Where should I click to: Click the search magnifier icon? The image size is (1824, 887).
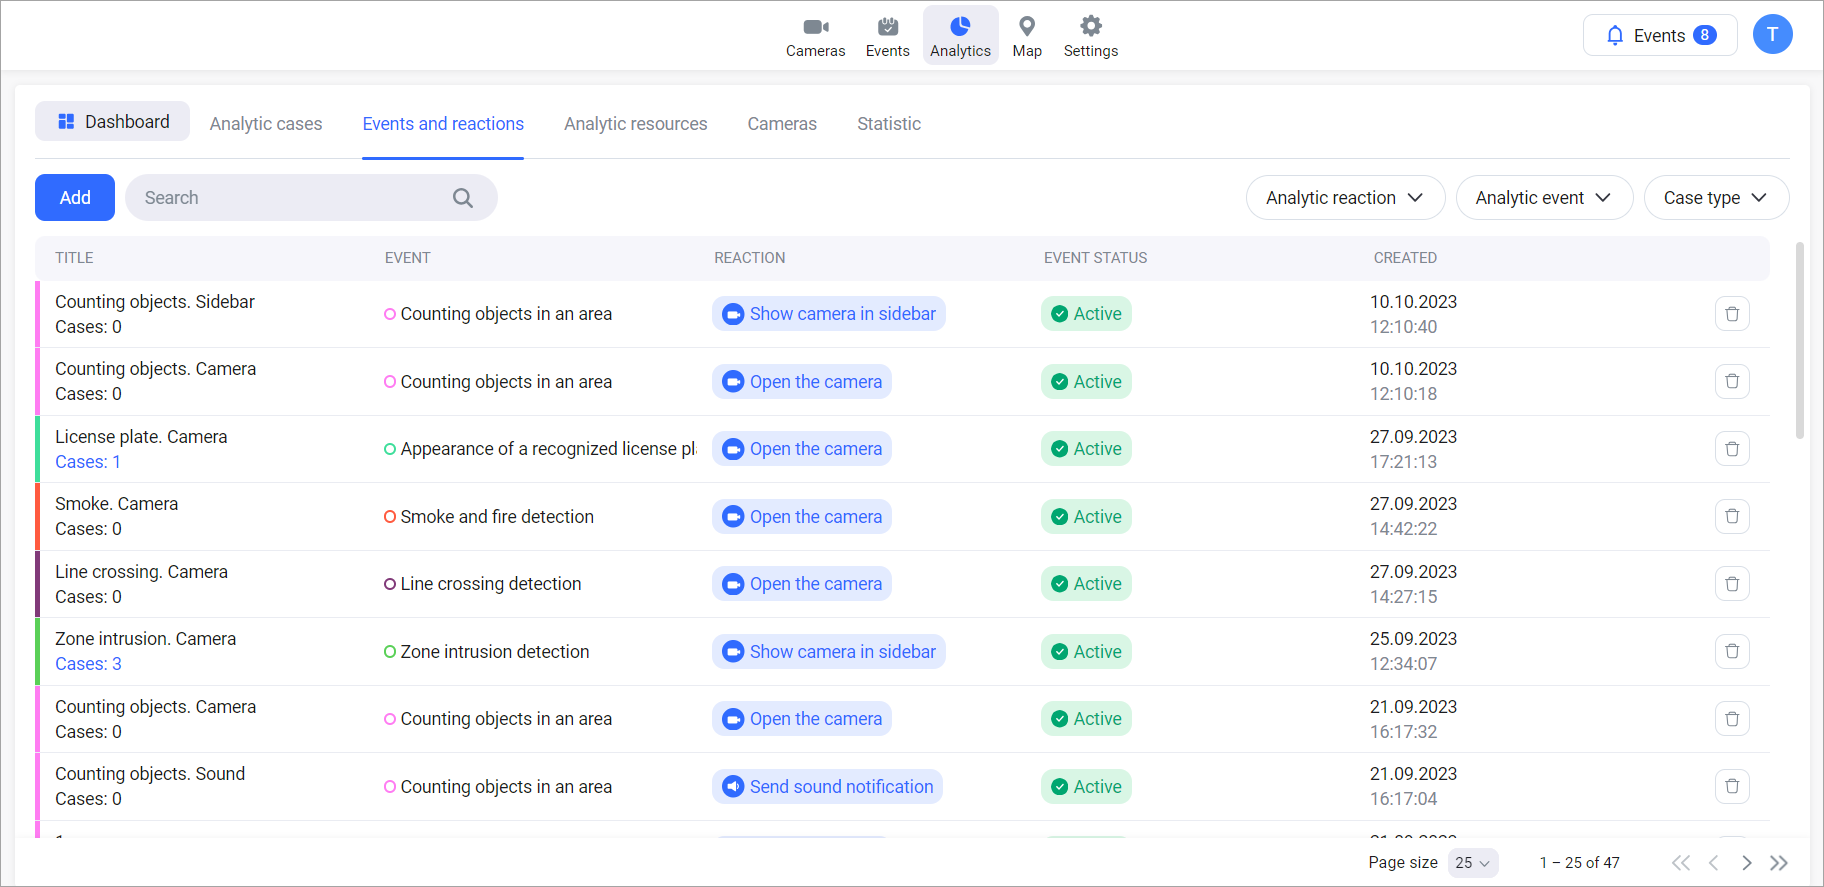(x=462, y=198)
